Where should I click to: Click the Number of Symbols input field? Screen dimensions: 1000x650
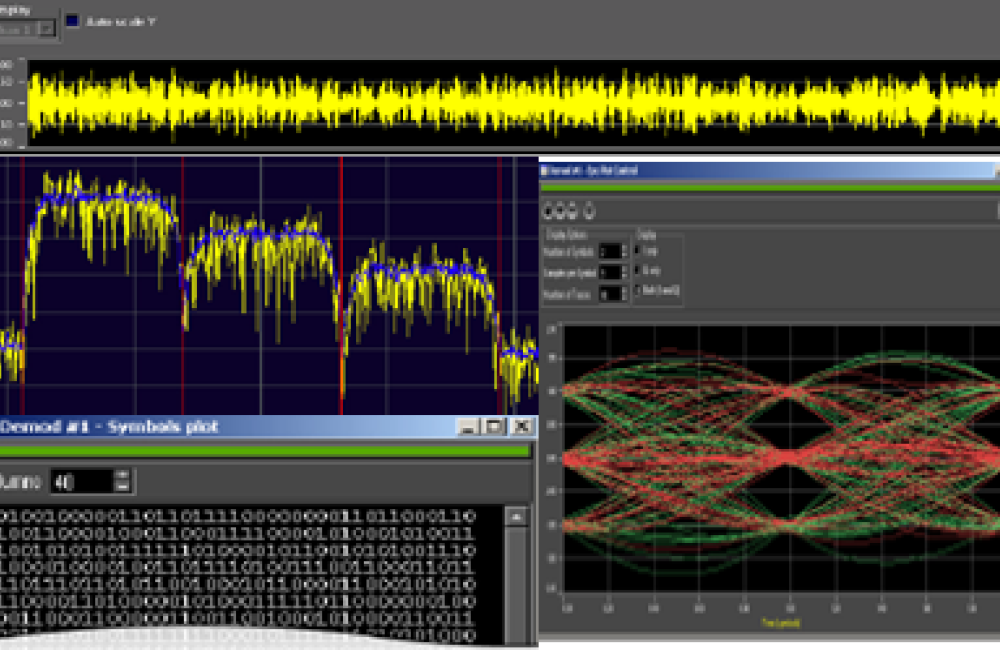click(608, 251)
